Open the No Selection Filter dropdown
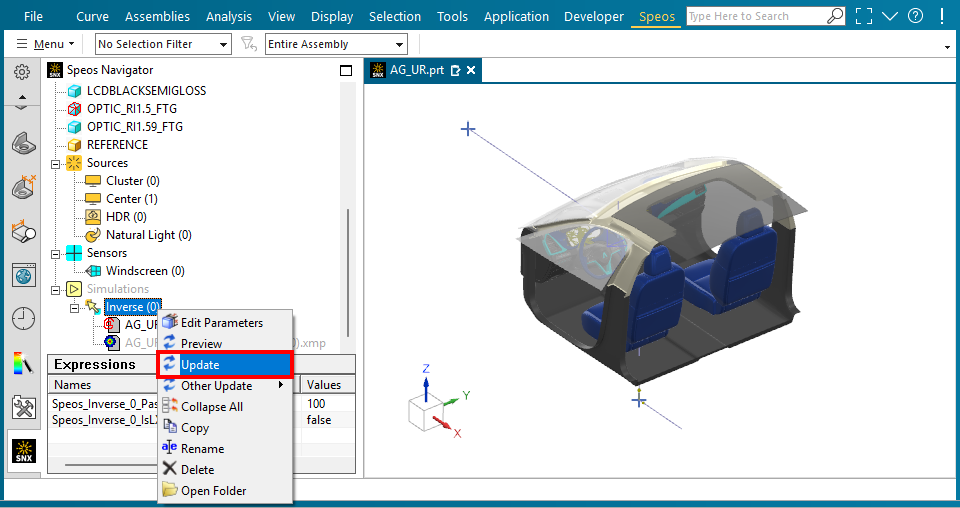 pos(163,44)
